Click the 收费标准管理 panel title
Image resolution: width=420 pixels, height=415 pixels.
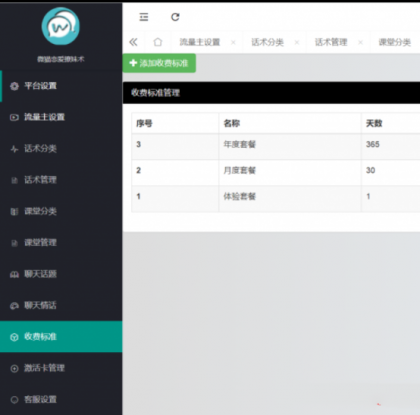pyautogui.click(x=155, y=93)
